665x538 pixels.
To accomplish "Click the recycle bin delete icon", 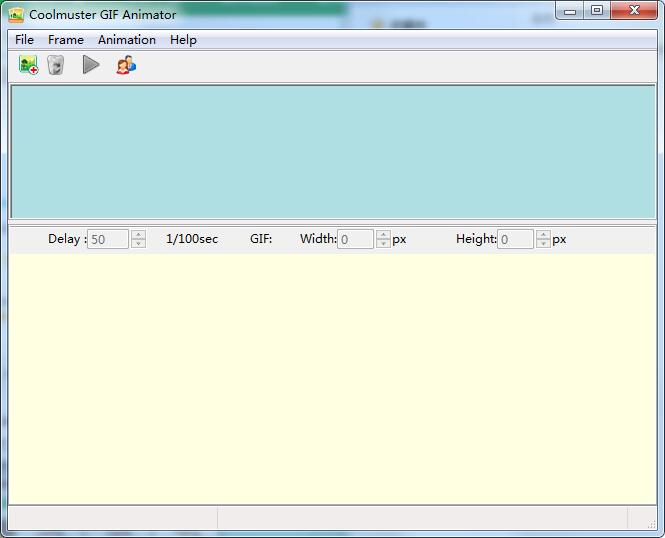I will tap(56, 65).
